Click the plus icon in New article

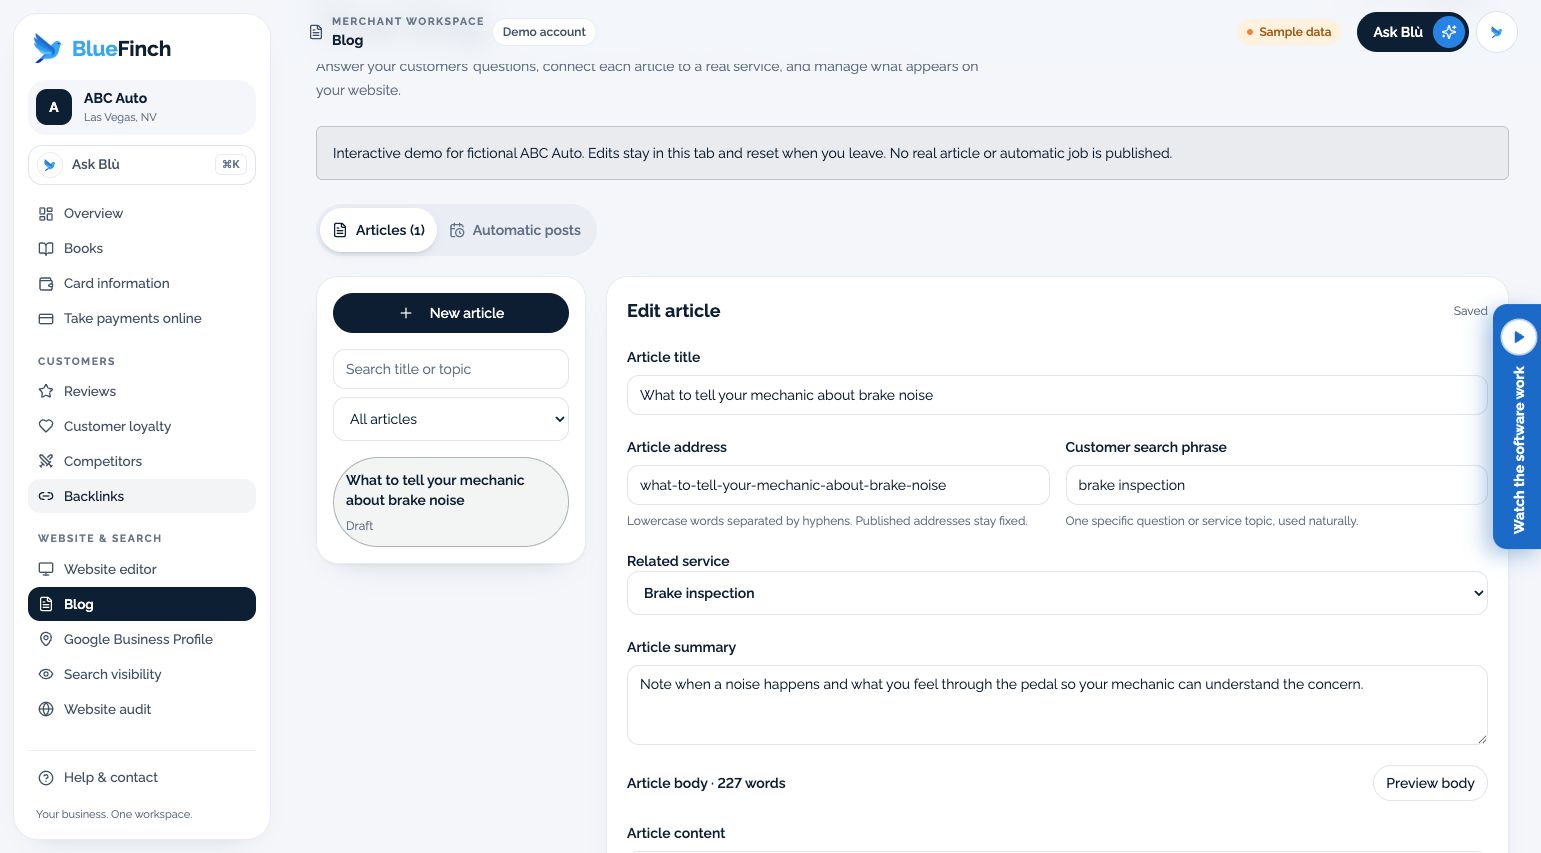[x=406, y=313]
